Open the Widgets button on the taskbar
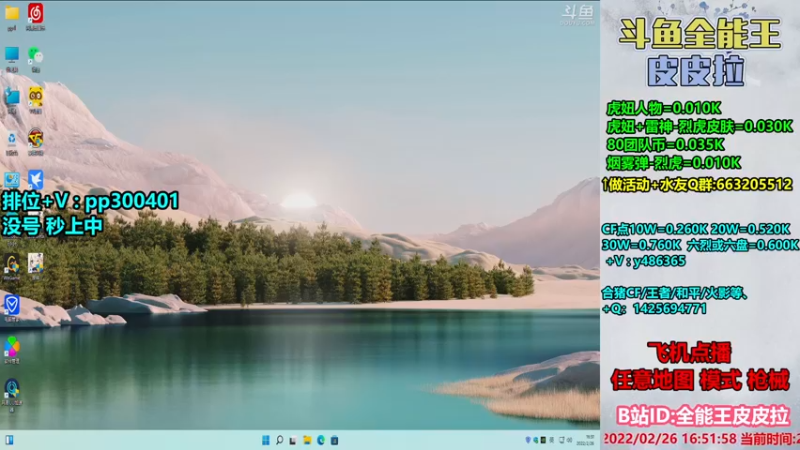Viewport: 800px width, 450px height. tap(9, 440)
